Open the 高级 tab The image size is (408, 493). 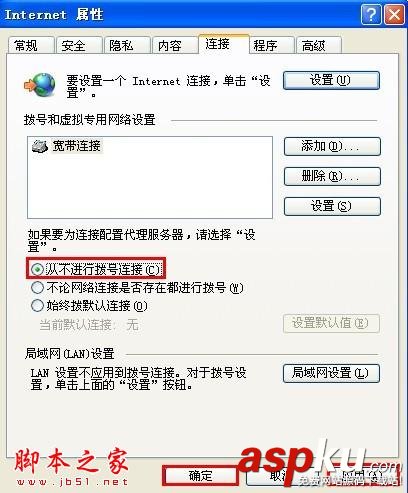click(319, 45)
